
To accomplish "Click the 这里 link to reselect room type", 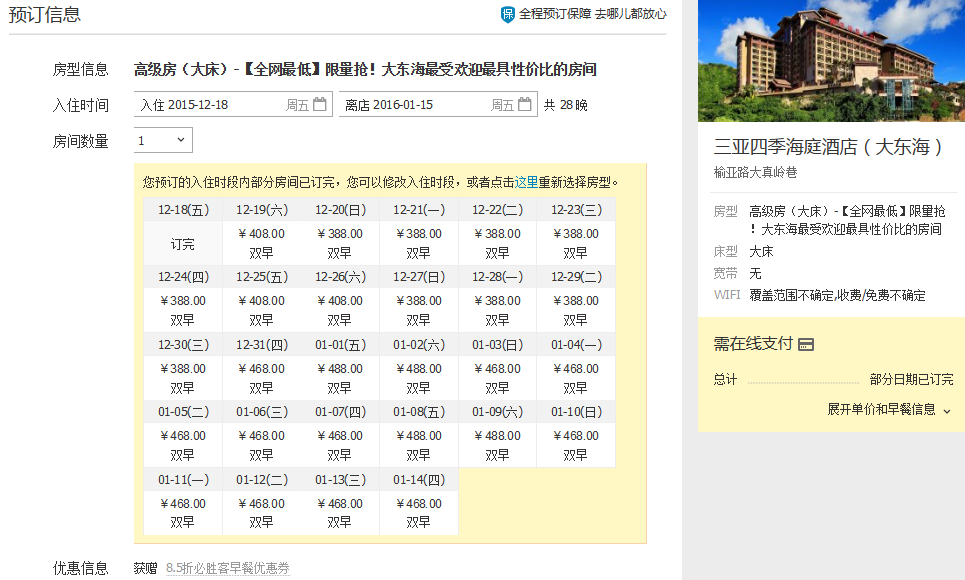I will click(x=526, y=182).
